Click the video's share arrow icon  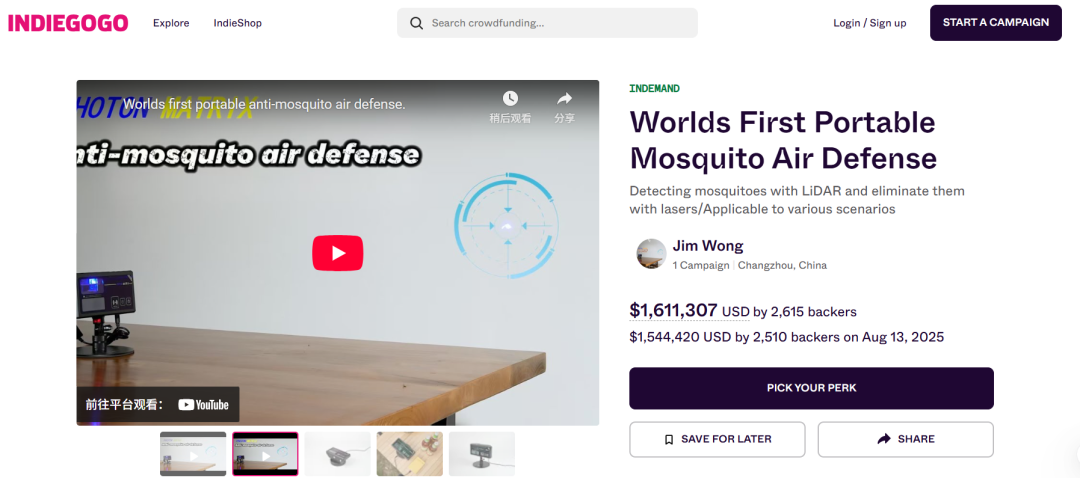click(564, 99)
